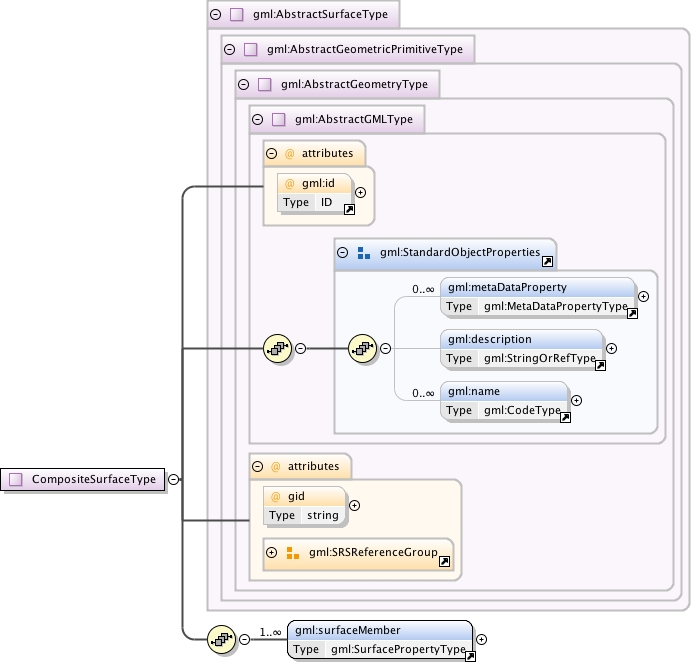Image resolution: width=691 pixels, height=664 pixels.
Task: Follow the reference arrow on gml:id
Action: (x=349, y=210)
